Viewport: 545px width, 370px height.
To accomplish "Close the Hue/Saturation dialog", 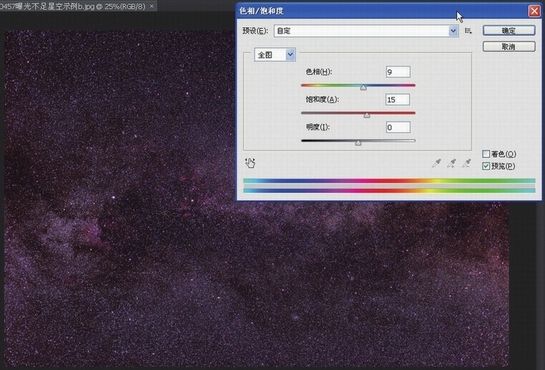I will 534,11.
